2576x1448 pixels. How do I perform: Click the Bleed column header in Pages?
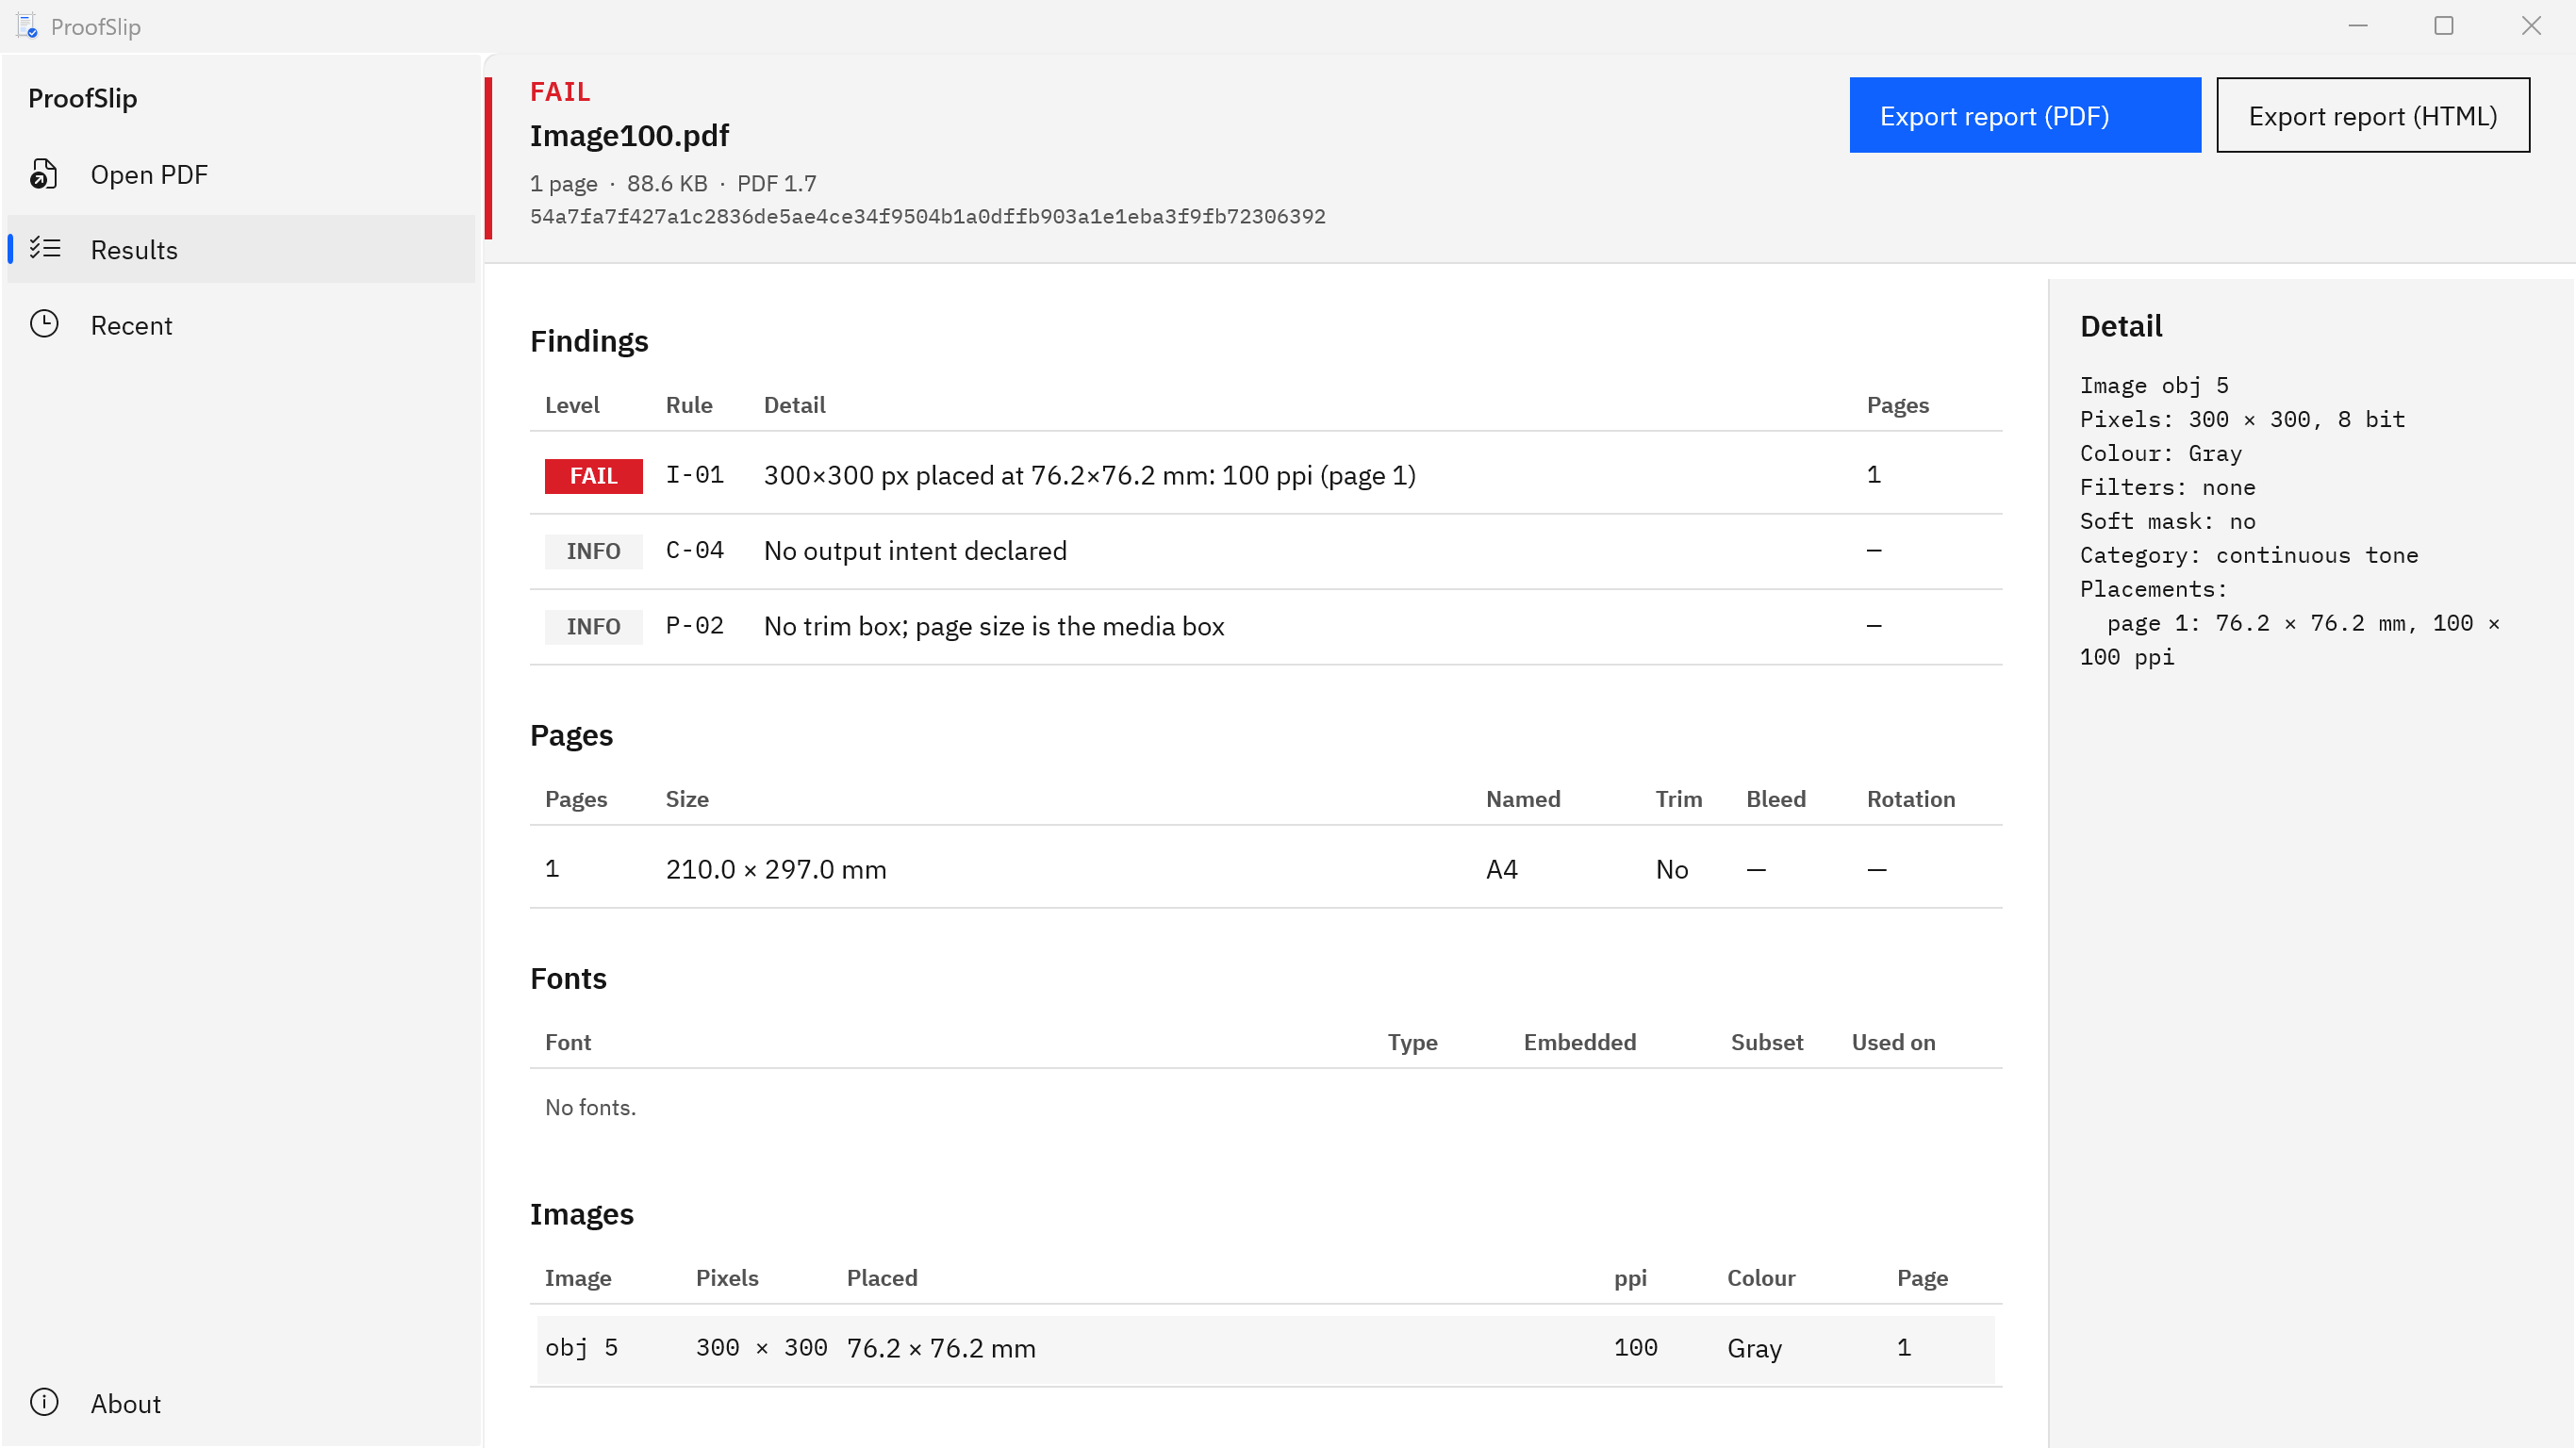point(1776,799)
